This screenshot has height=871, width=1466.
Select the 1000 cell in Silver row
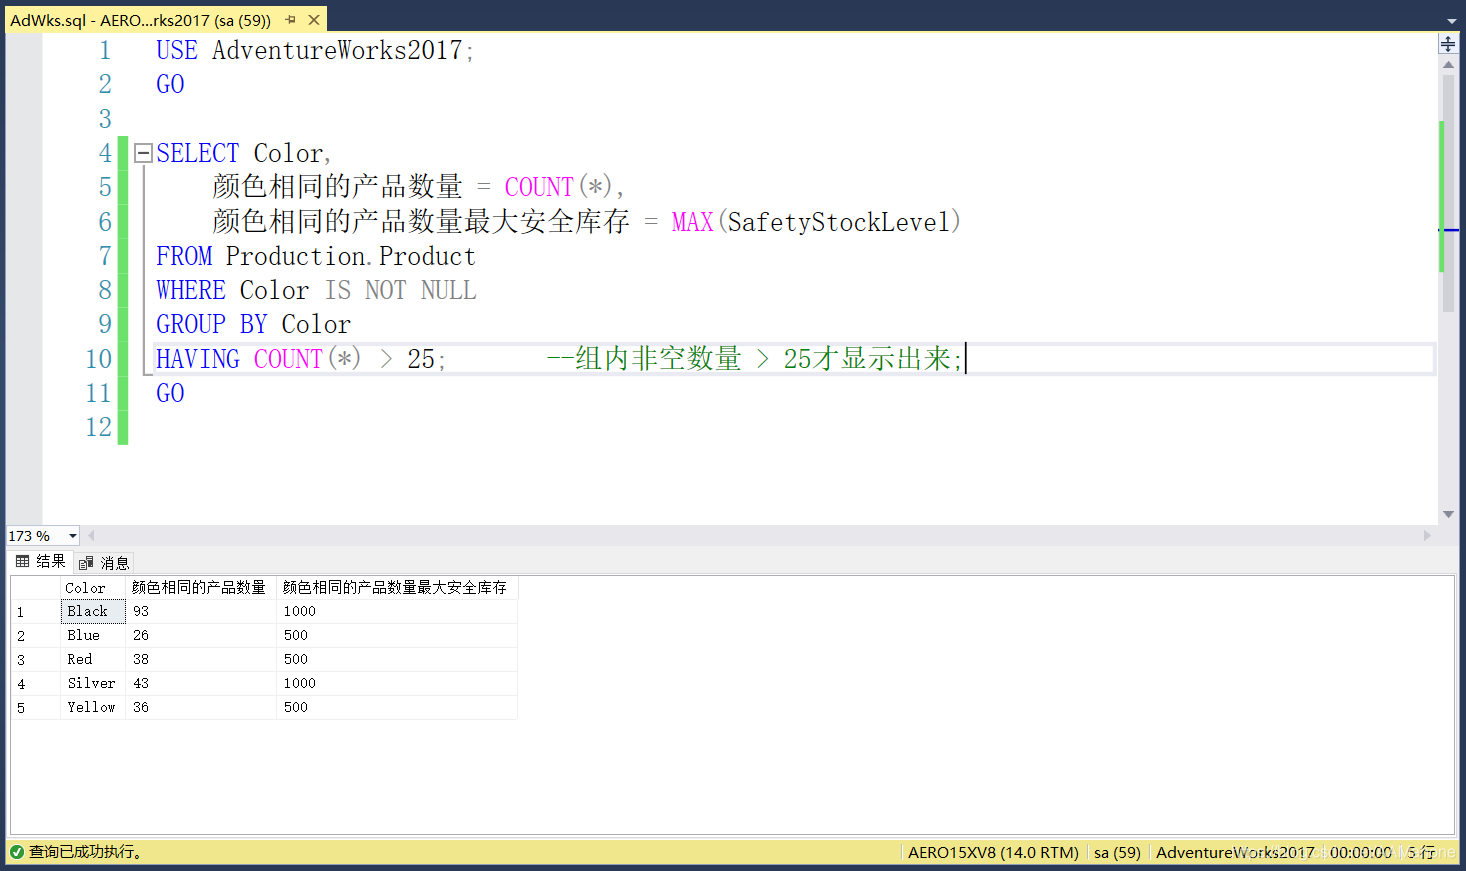[x=397, y=683]
